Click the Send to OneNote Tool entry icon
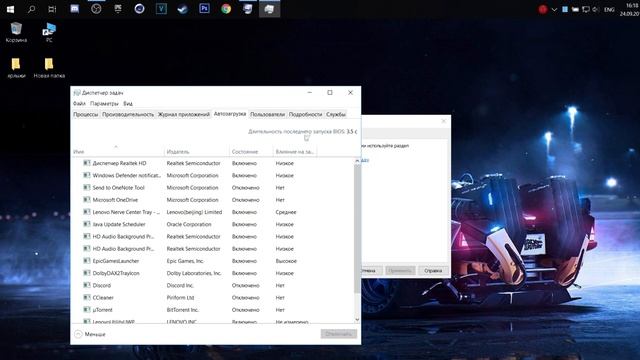Image resolution: width=640 pixels, height=360 pixels. coord(87,187)
